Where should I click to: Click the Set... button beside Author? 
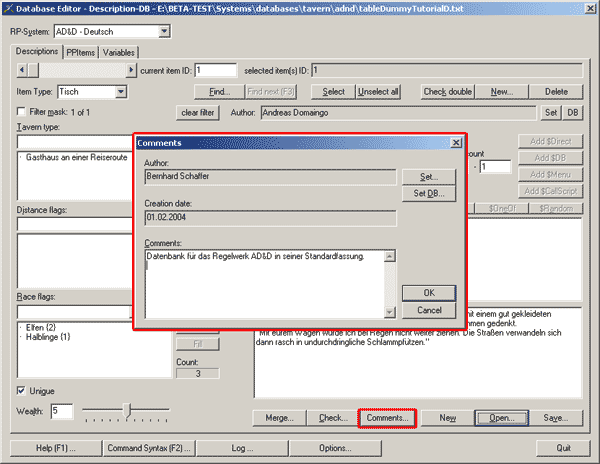(429, 176)
